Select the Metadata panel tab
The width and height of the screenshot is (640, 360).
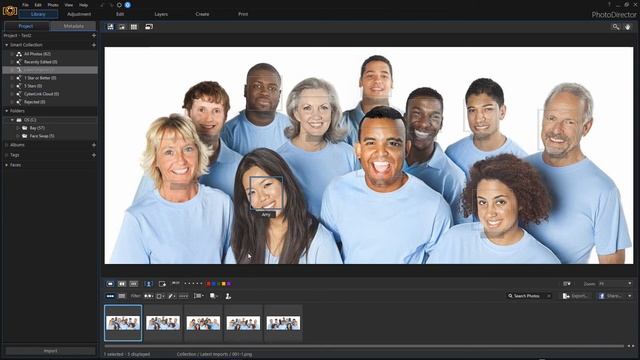(x=73, y=26)
